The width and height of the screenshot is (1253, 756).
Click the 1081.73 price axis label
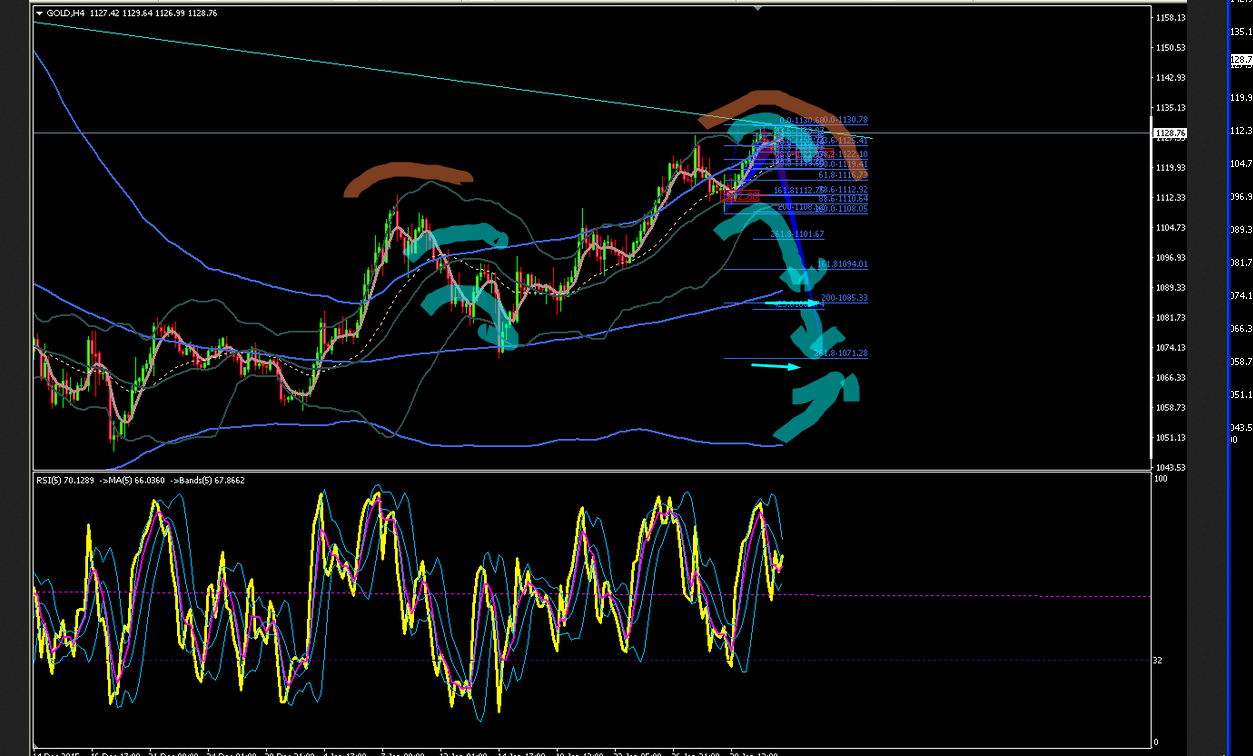click(1170, 318)
